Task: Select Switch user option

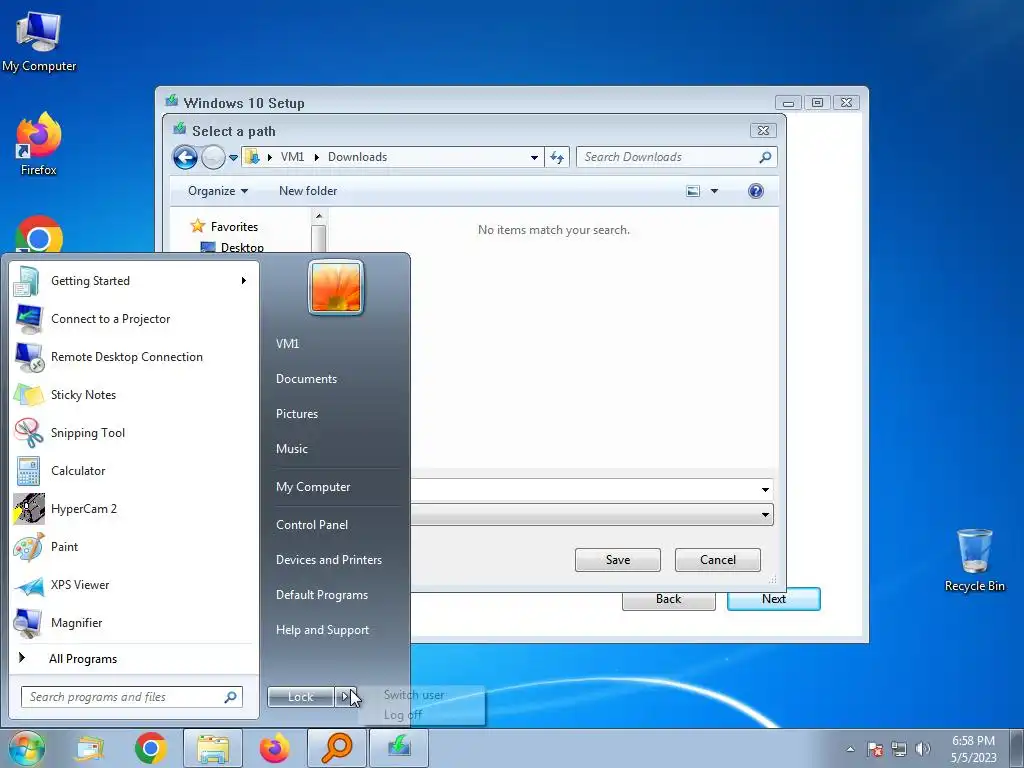Action: point(414,695)
